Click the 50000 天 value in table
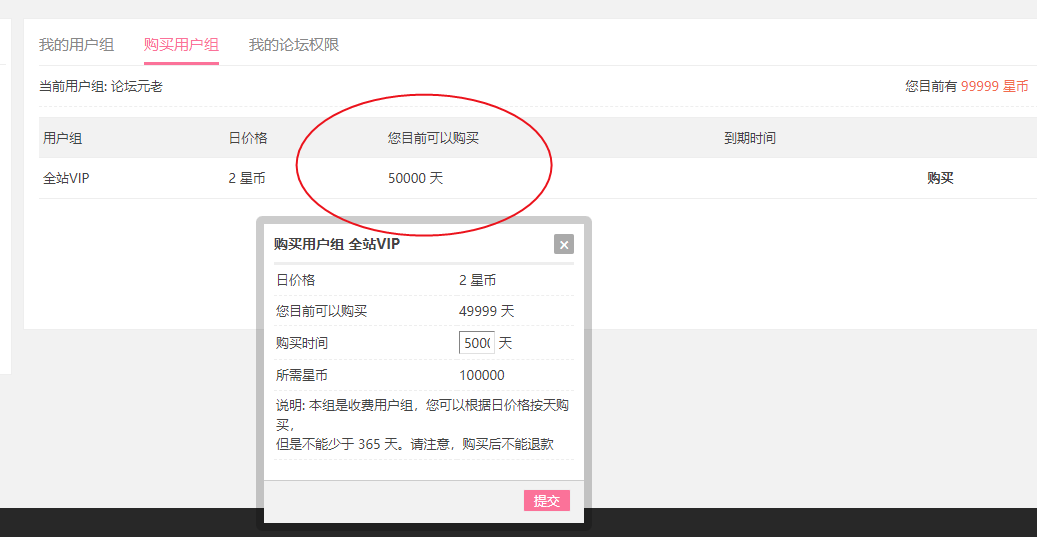Viewport: 1037px width, 537px height. (x=415, y=178)
